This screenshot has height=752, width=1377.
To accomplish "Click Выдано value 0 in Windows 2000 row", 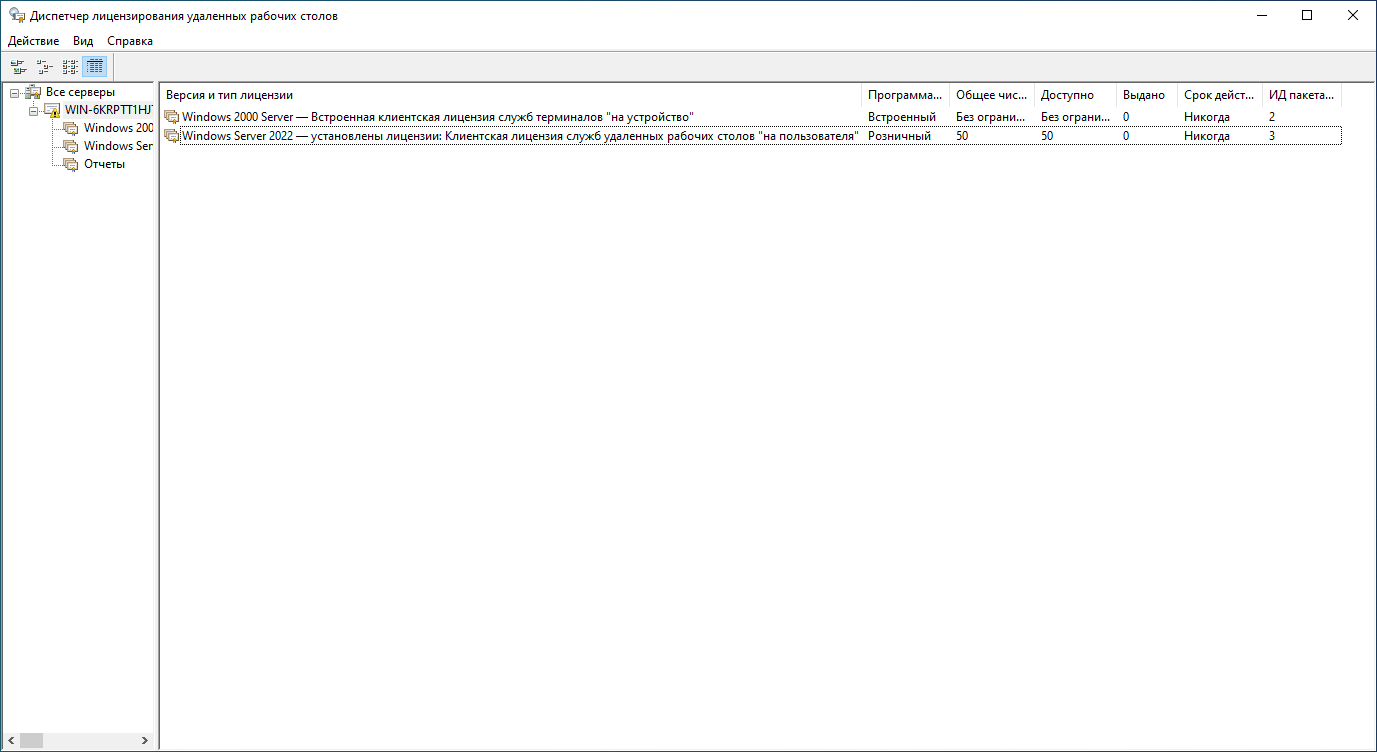I will point(1126,117).
